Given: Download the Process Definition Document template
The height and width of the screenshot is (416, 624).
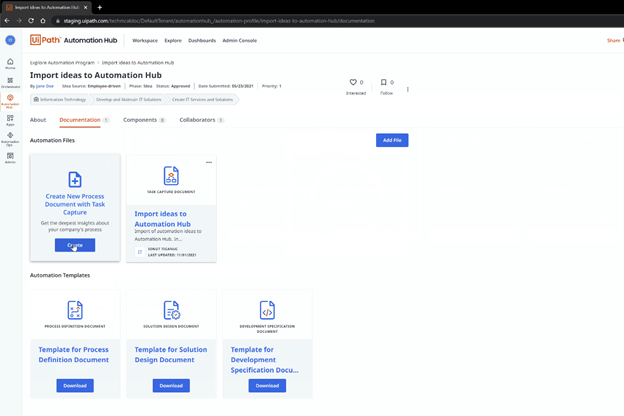Looking at the screenshot, I should 75,385.
